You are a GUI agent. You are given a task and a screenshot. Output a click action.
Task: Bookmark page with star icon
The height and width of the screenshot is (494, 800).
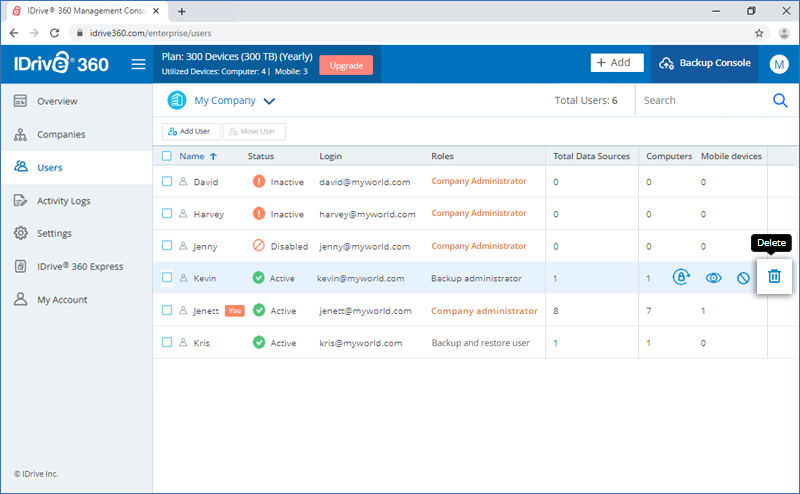click(x=759, y=33)
